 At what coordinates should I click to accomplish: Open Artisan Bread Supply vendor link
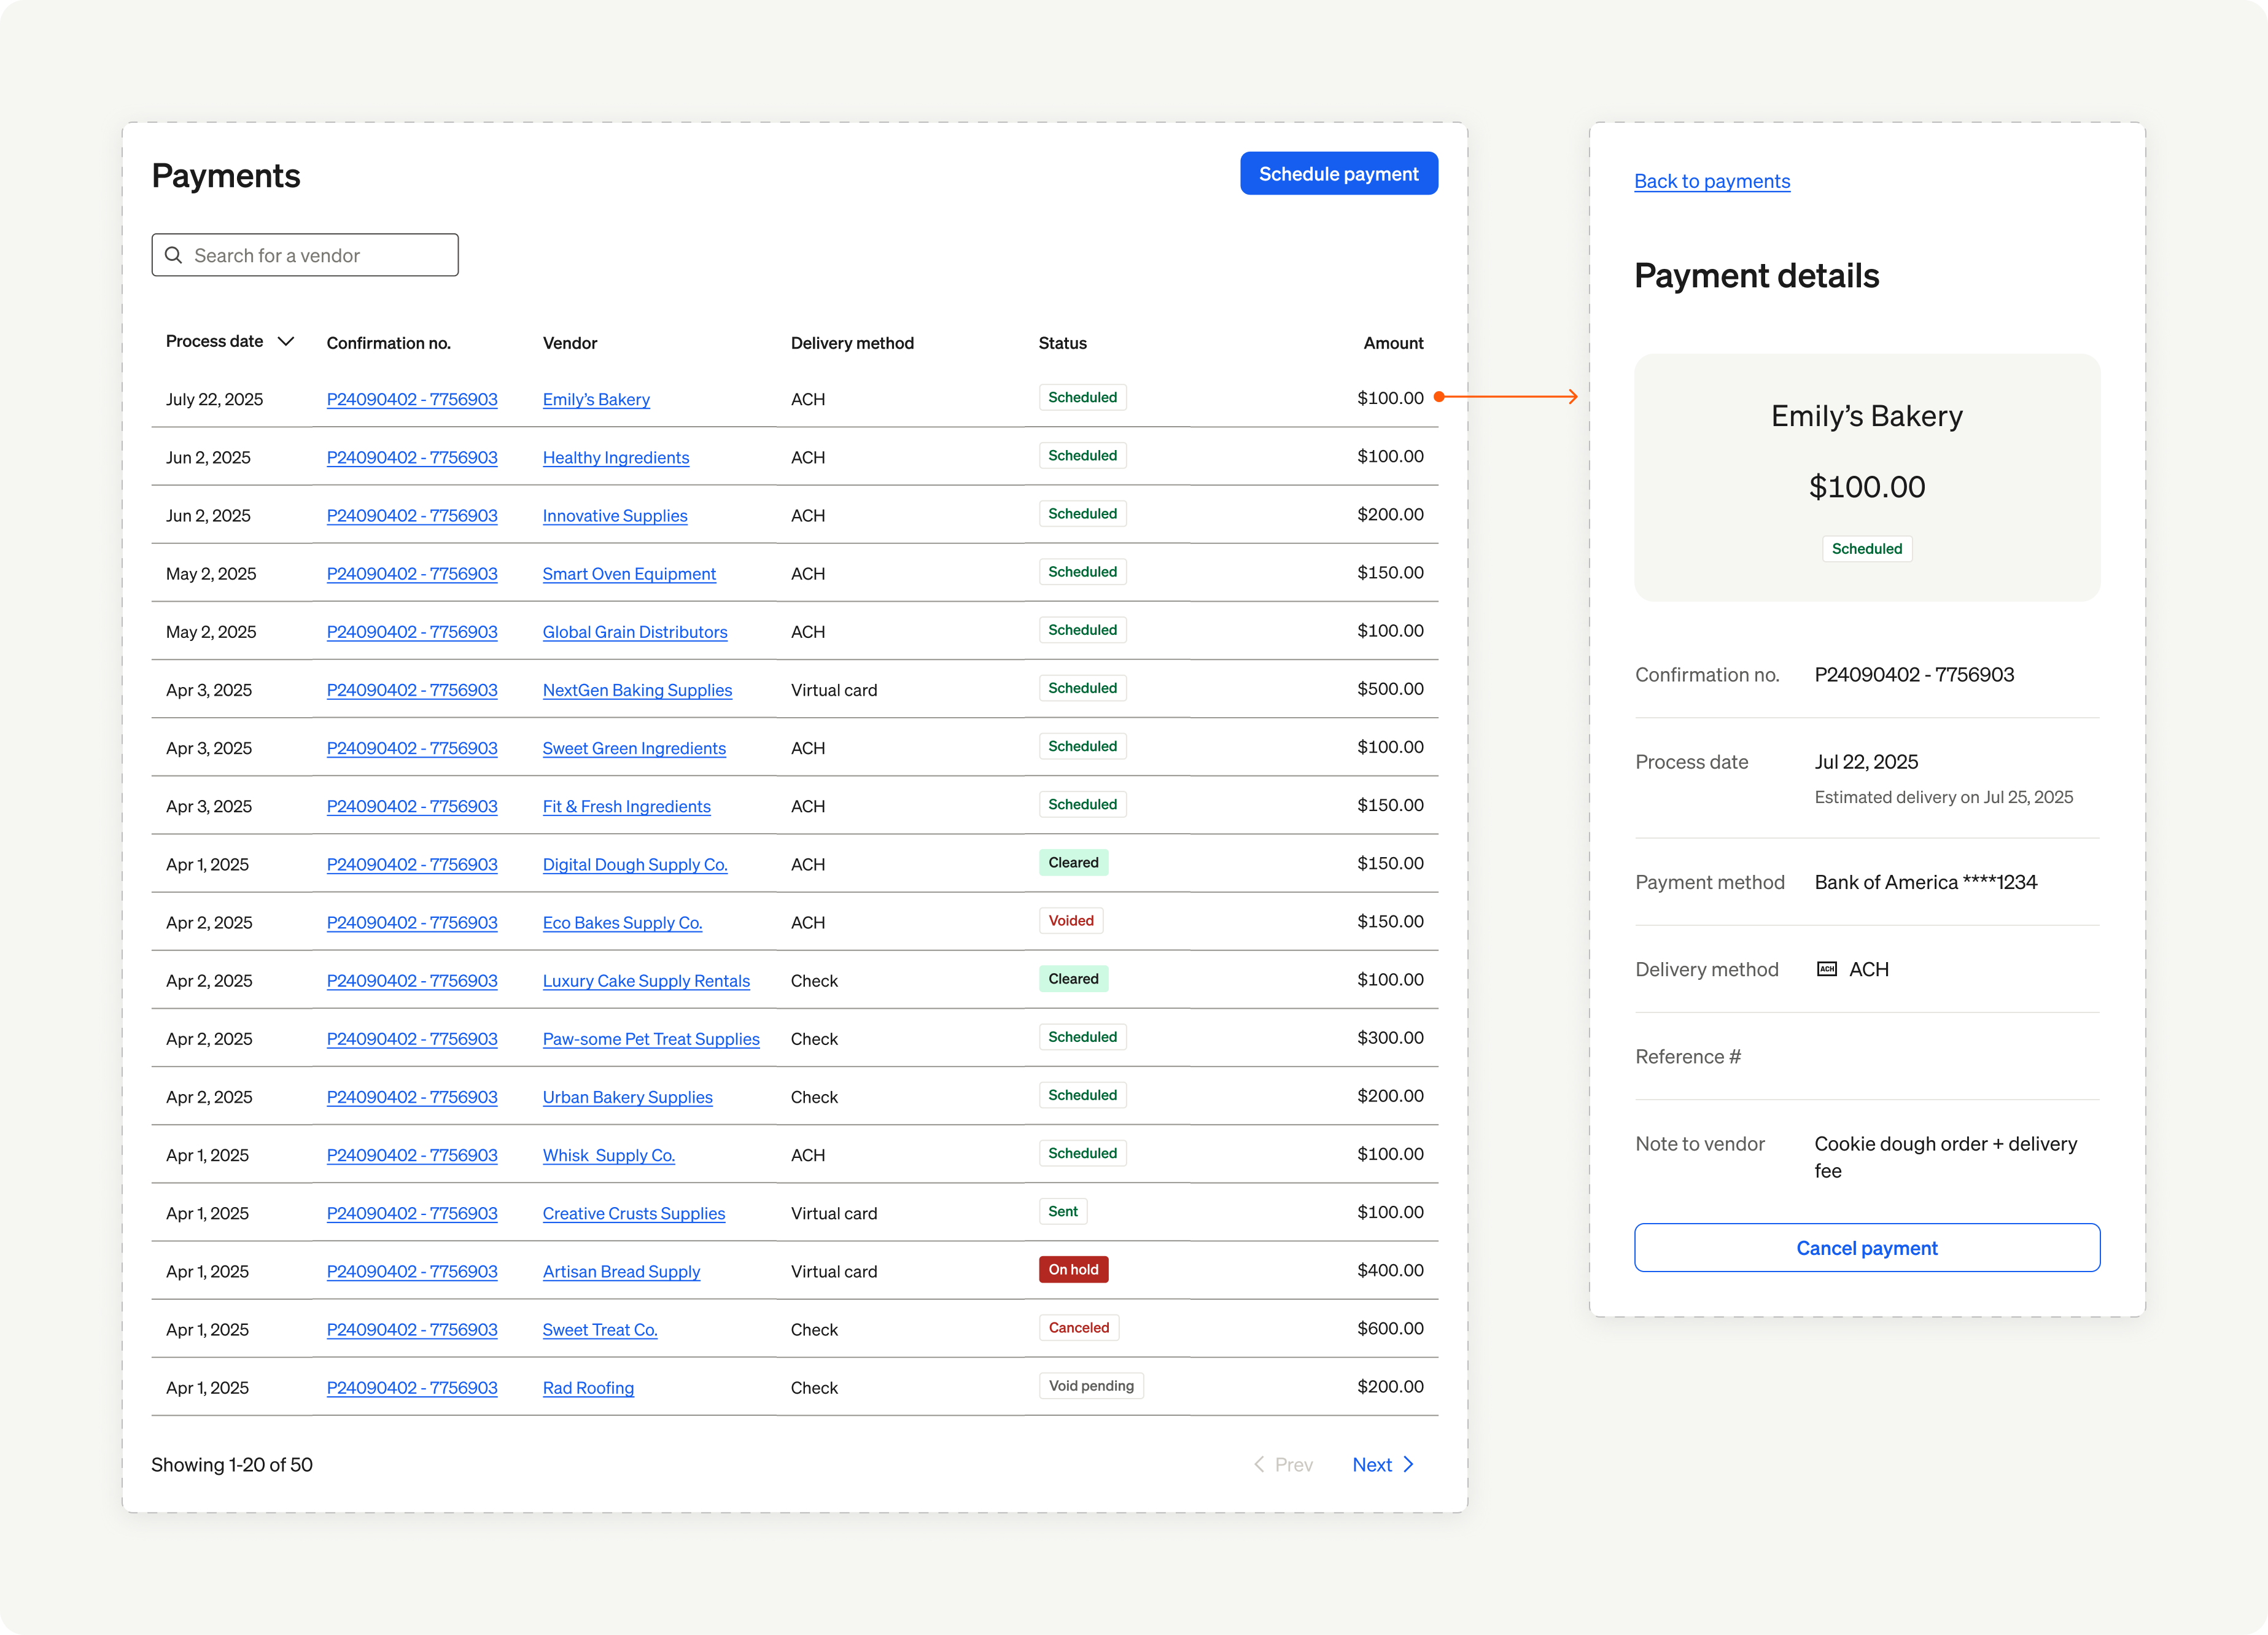[x=621, y=1271]
